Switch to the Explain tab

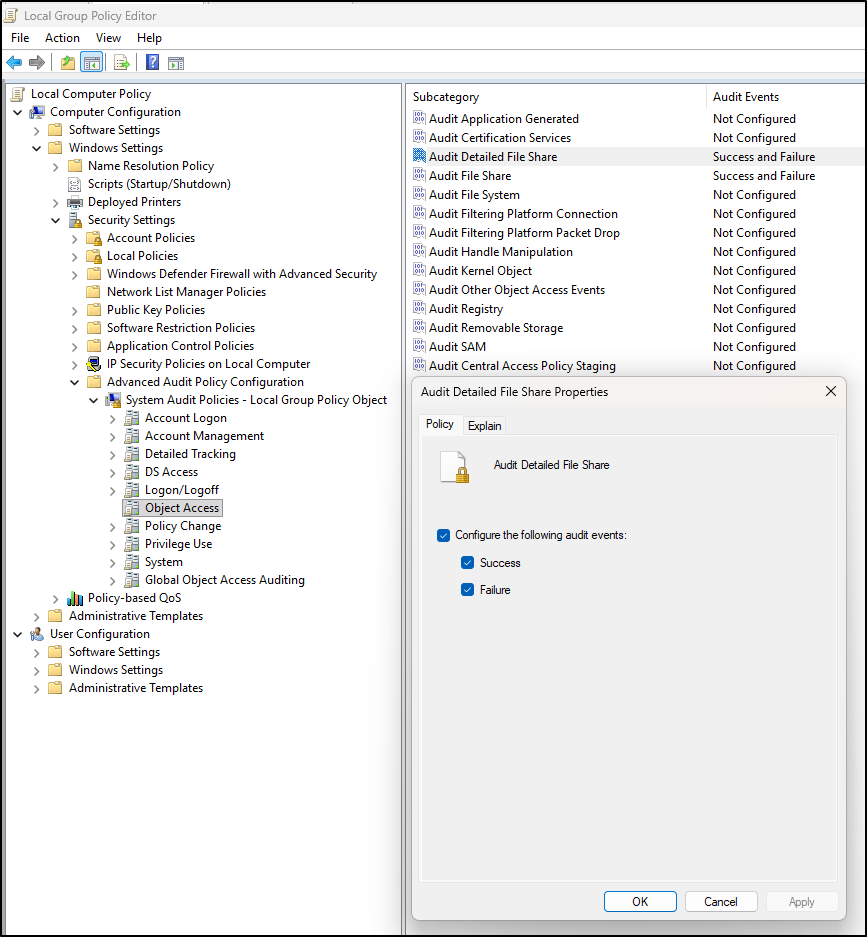click(485, 425)
